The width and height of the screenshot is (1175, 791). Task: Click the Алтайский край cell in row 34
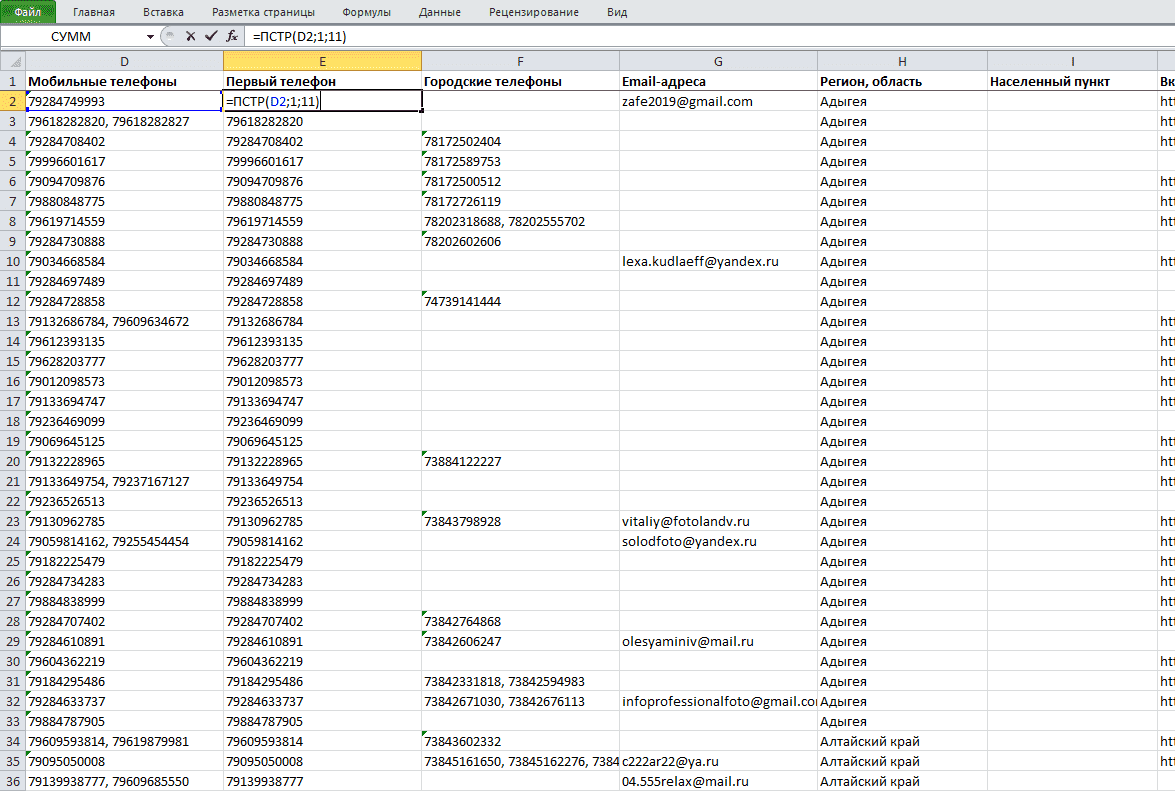(x=902, y=742)
